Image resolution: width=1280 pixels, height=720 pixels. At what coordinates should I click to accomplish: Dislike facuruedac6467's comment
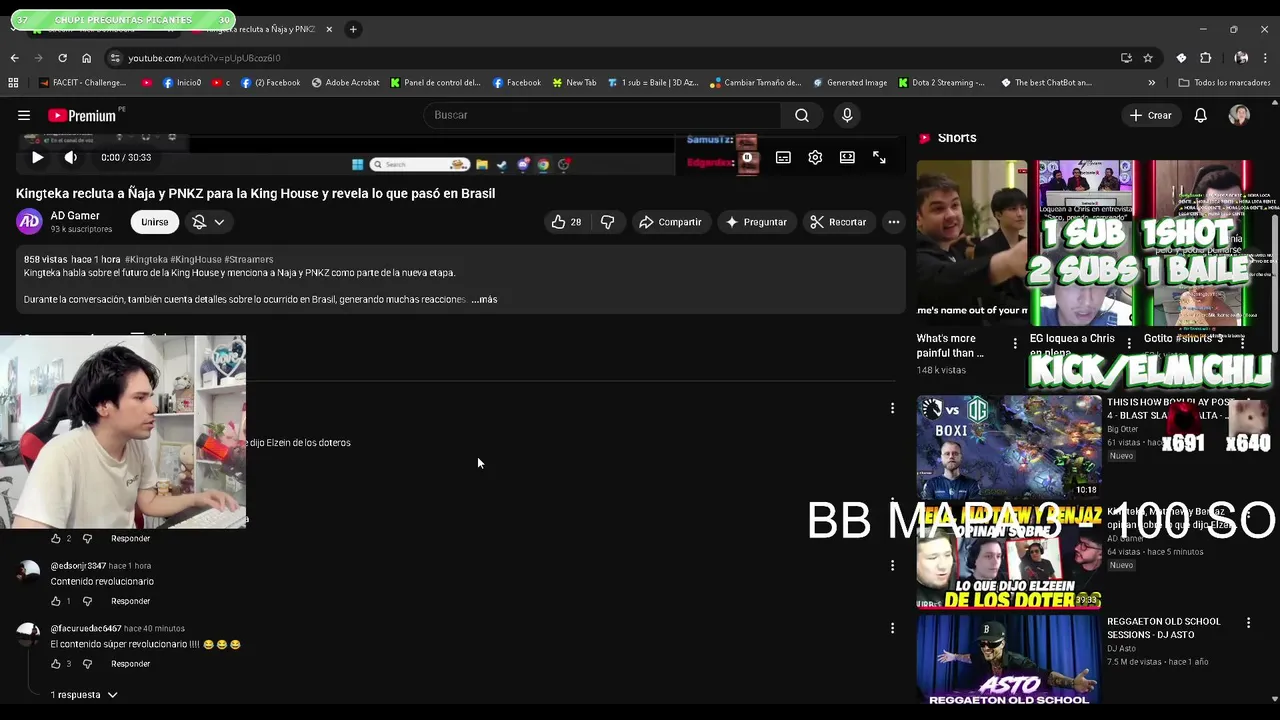(x=87, y=664)
